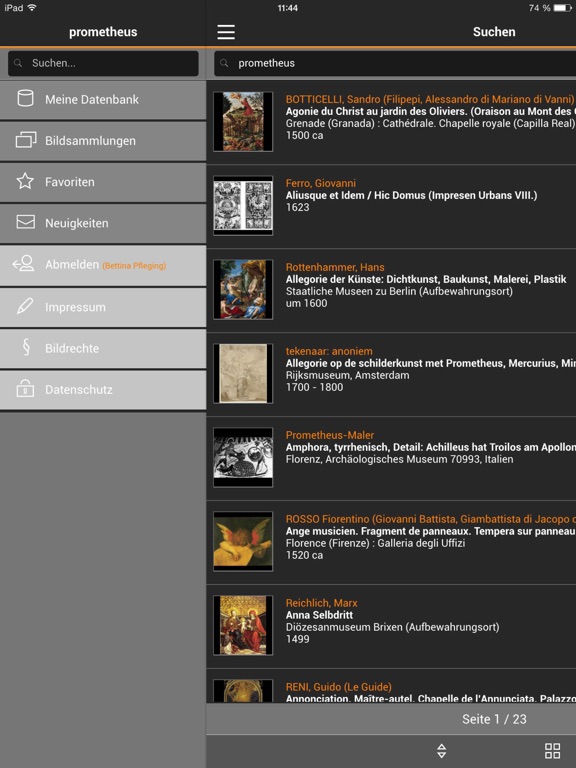Click the prometheus sidebar header title
The height and width of the screenshot is (768, 576).
(x=103, y=32)
